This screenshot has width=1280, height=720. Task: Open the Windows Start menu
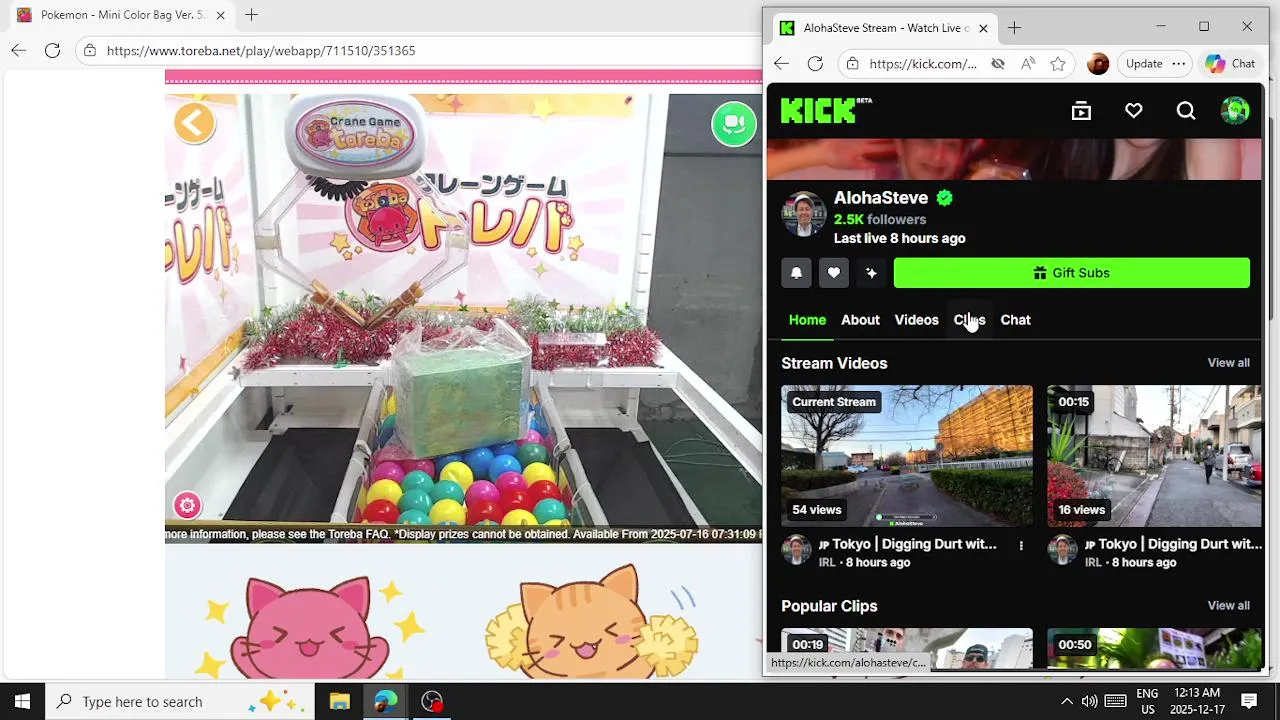click(22, 701)
